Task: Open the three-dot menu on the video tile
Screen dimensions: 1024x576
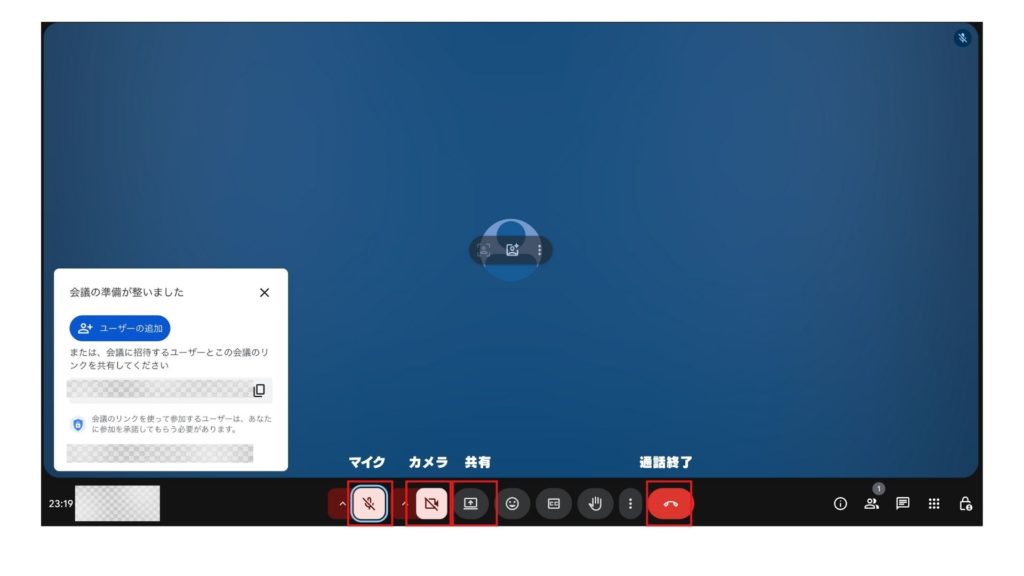Action: tap(540, 250)
